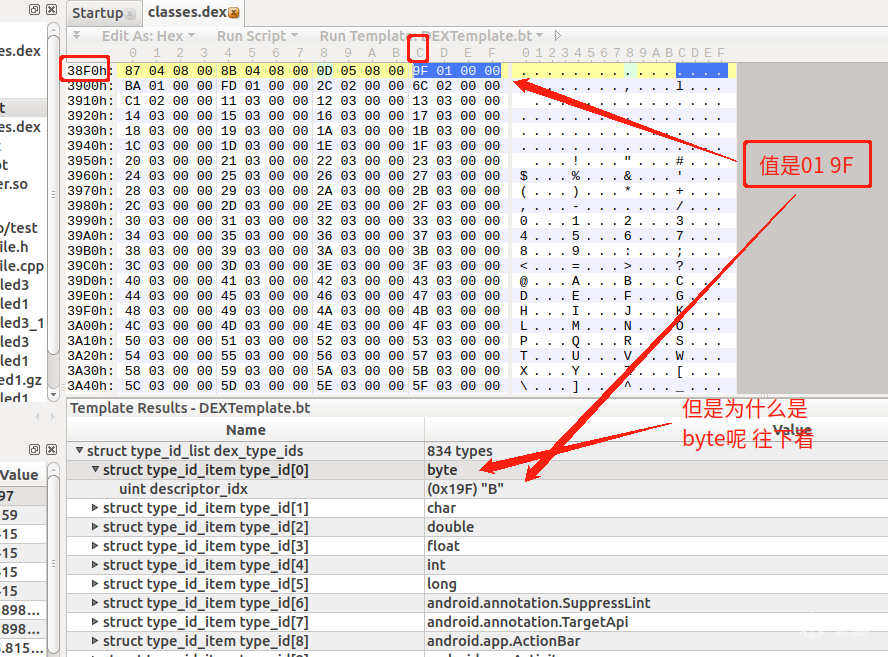The width and height of the screenshot is (888, 657).
Task: Select the uint descriptor_idx row
Action: 477,489
